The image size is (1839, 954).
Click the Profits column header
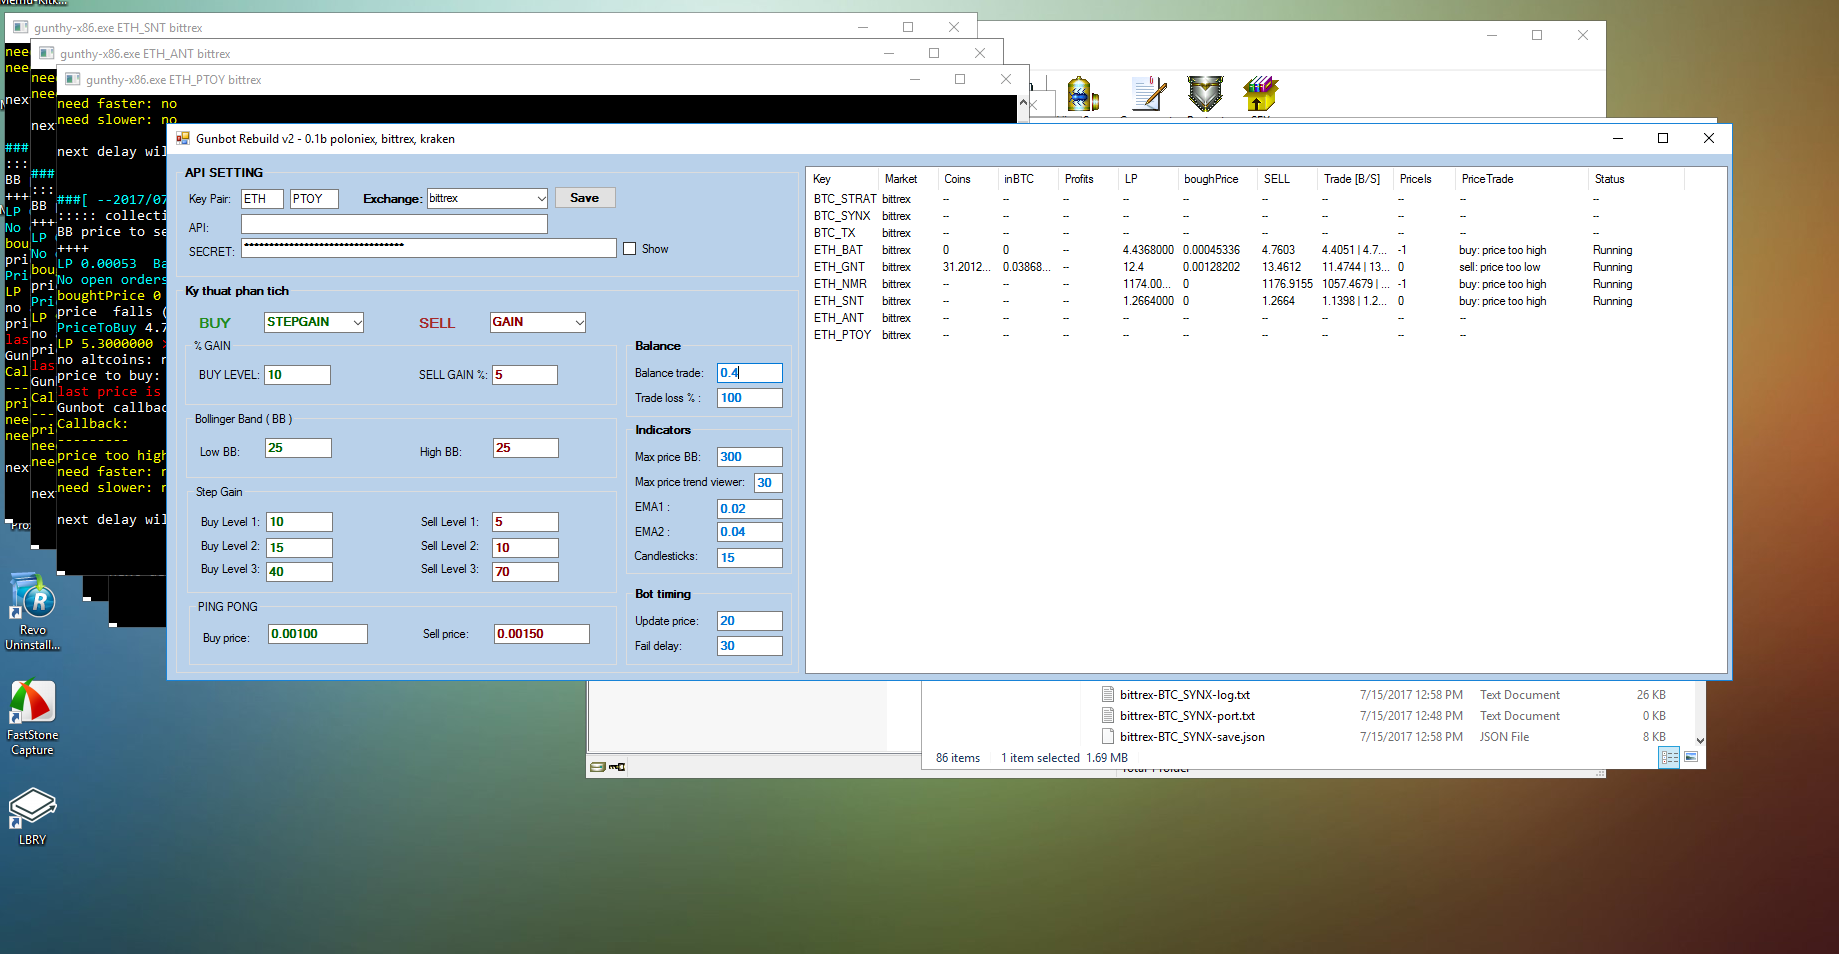[1079, 179]
